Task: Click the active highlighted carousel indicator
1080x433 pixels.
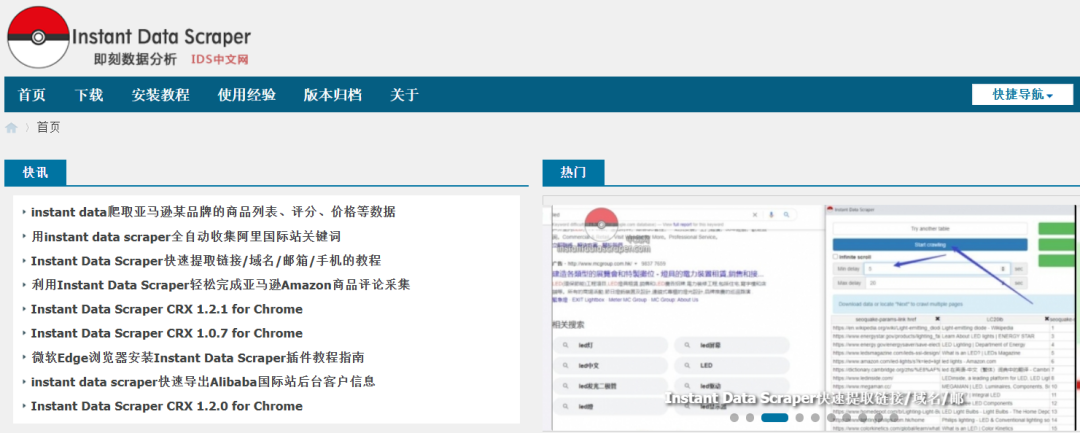Action: coord(775,418)
